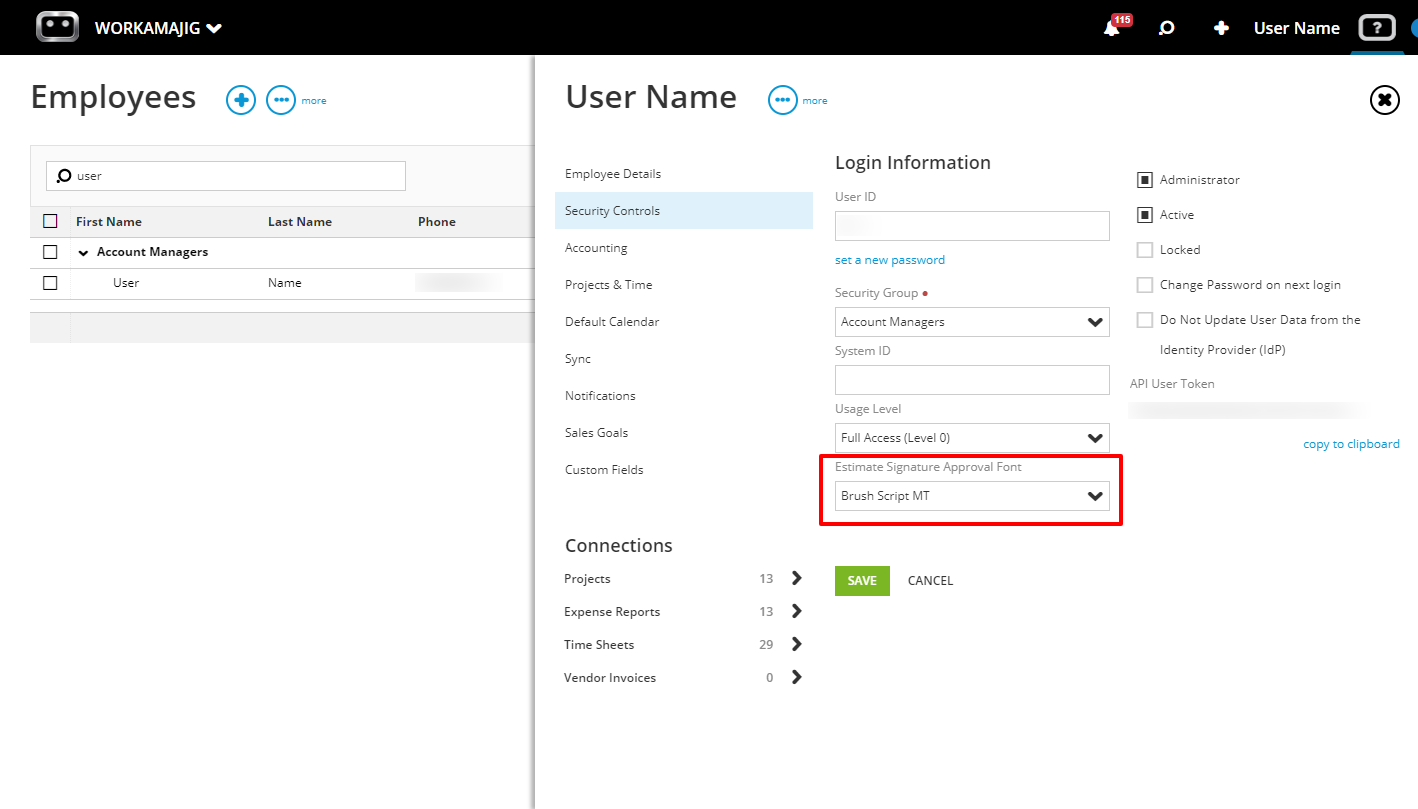Screen dimensions: 1418x809
Task: Tick the Account Managers group checkbox
Action: [x=50, y=252]
